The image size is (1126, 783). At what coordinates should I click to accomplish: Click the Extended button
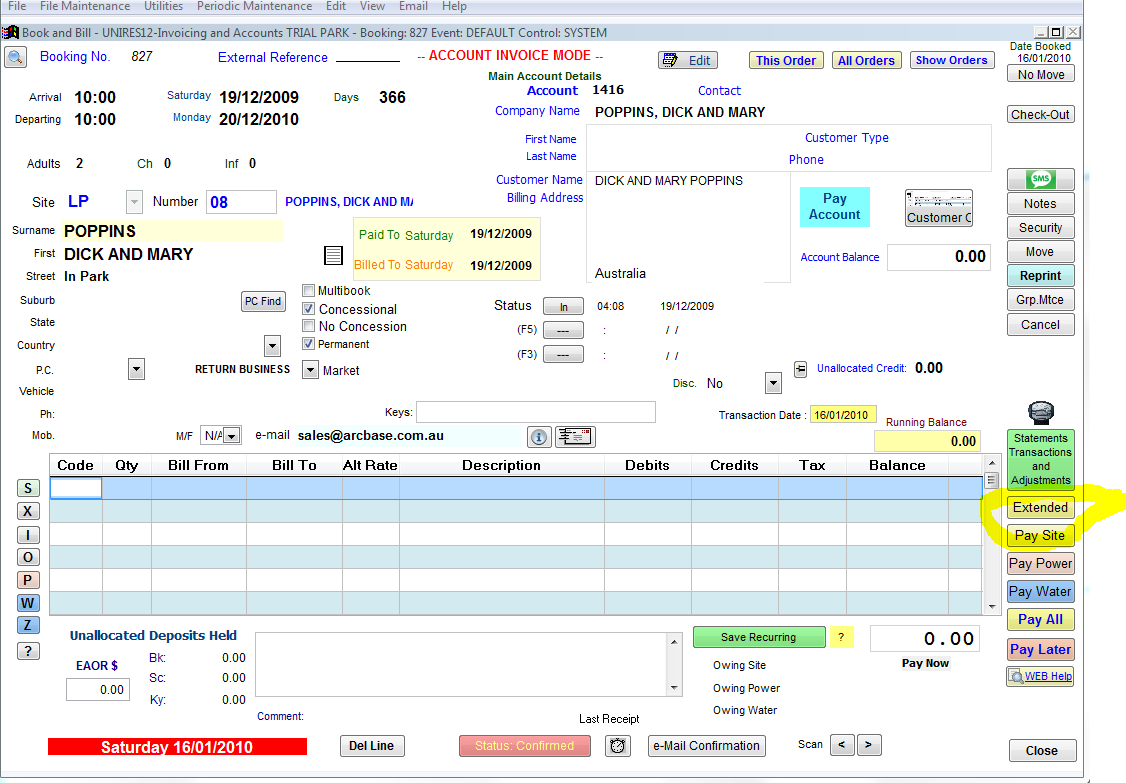click(x=1041, y=507)
